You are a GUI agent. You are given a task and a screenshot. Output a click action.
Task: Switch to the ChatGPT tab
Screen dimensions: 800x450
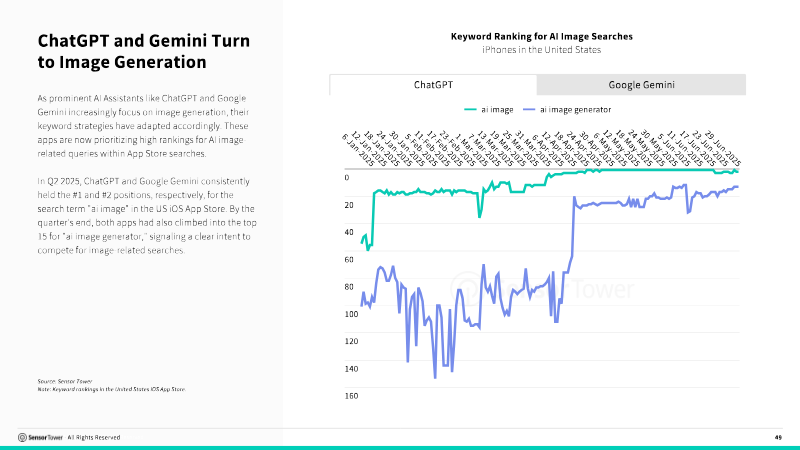coord(433,85)
